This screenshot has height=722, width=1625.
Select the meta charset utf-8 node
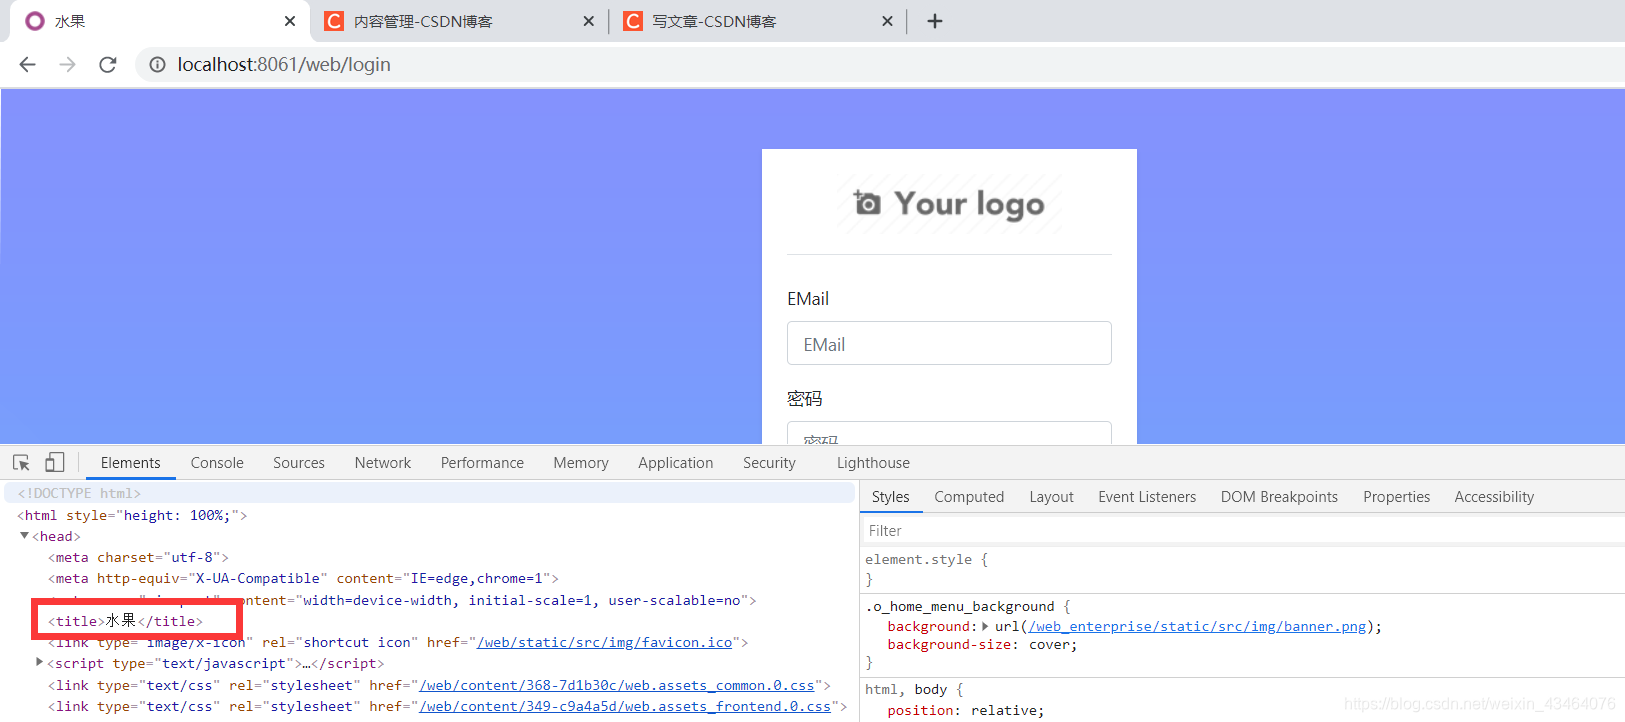138,557
